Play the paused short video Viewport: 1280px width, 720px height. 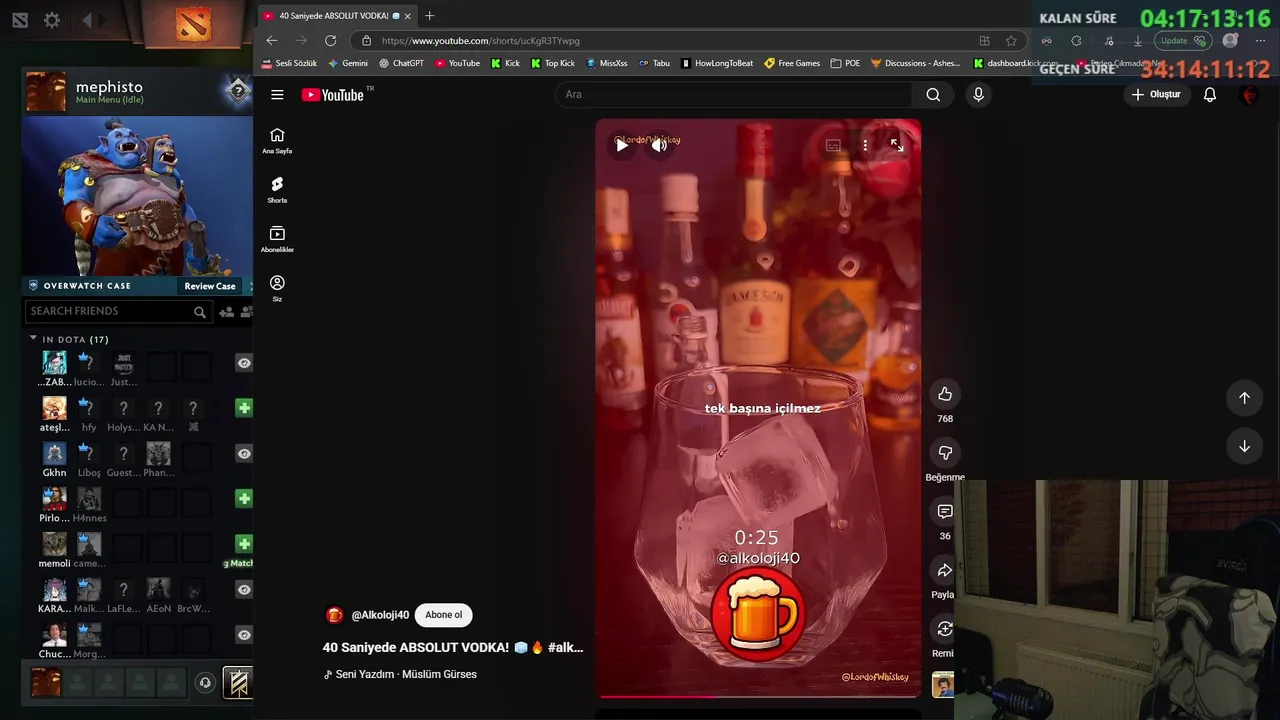tap(622, 145)
